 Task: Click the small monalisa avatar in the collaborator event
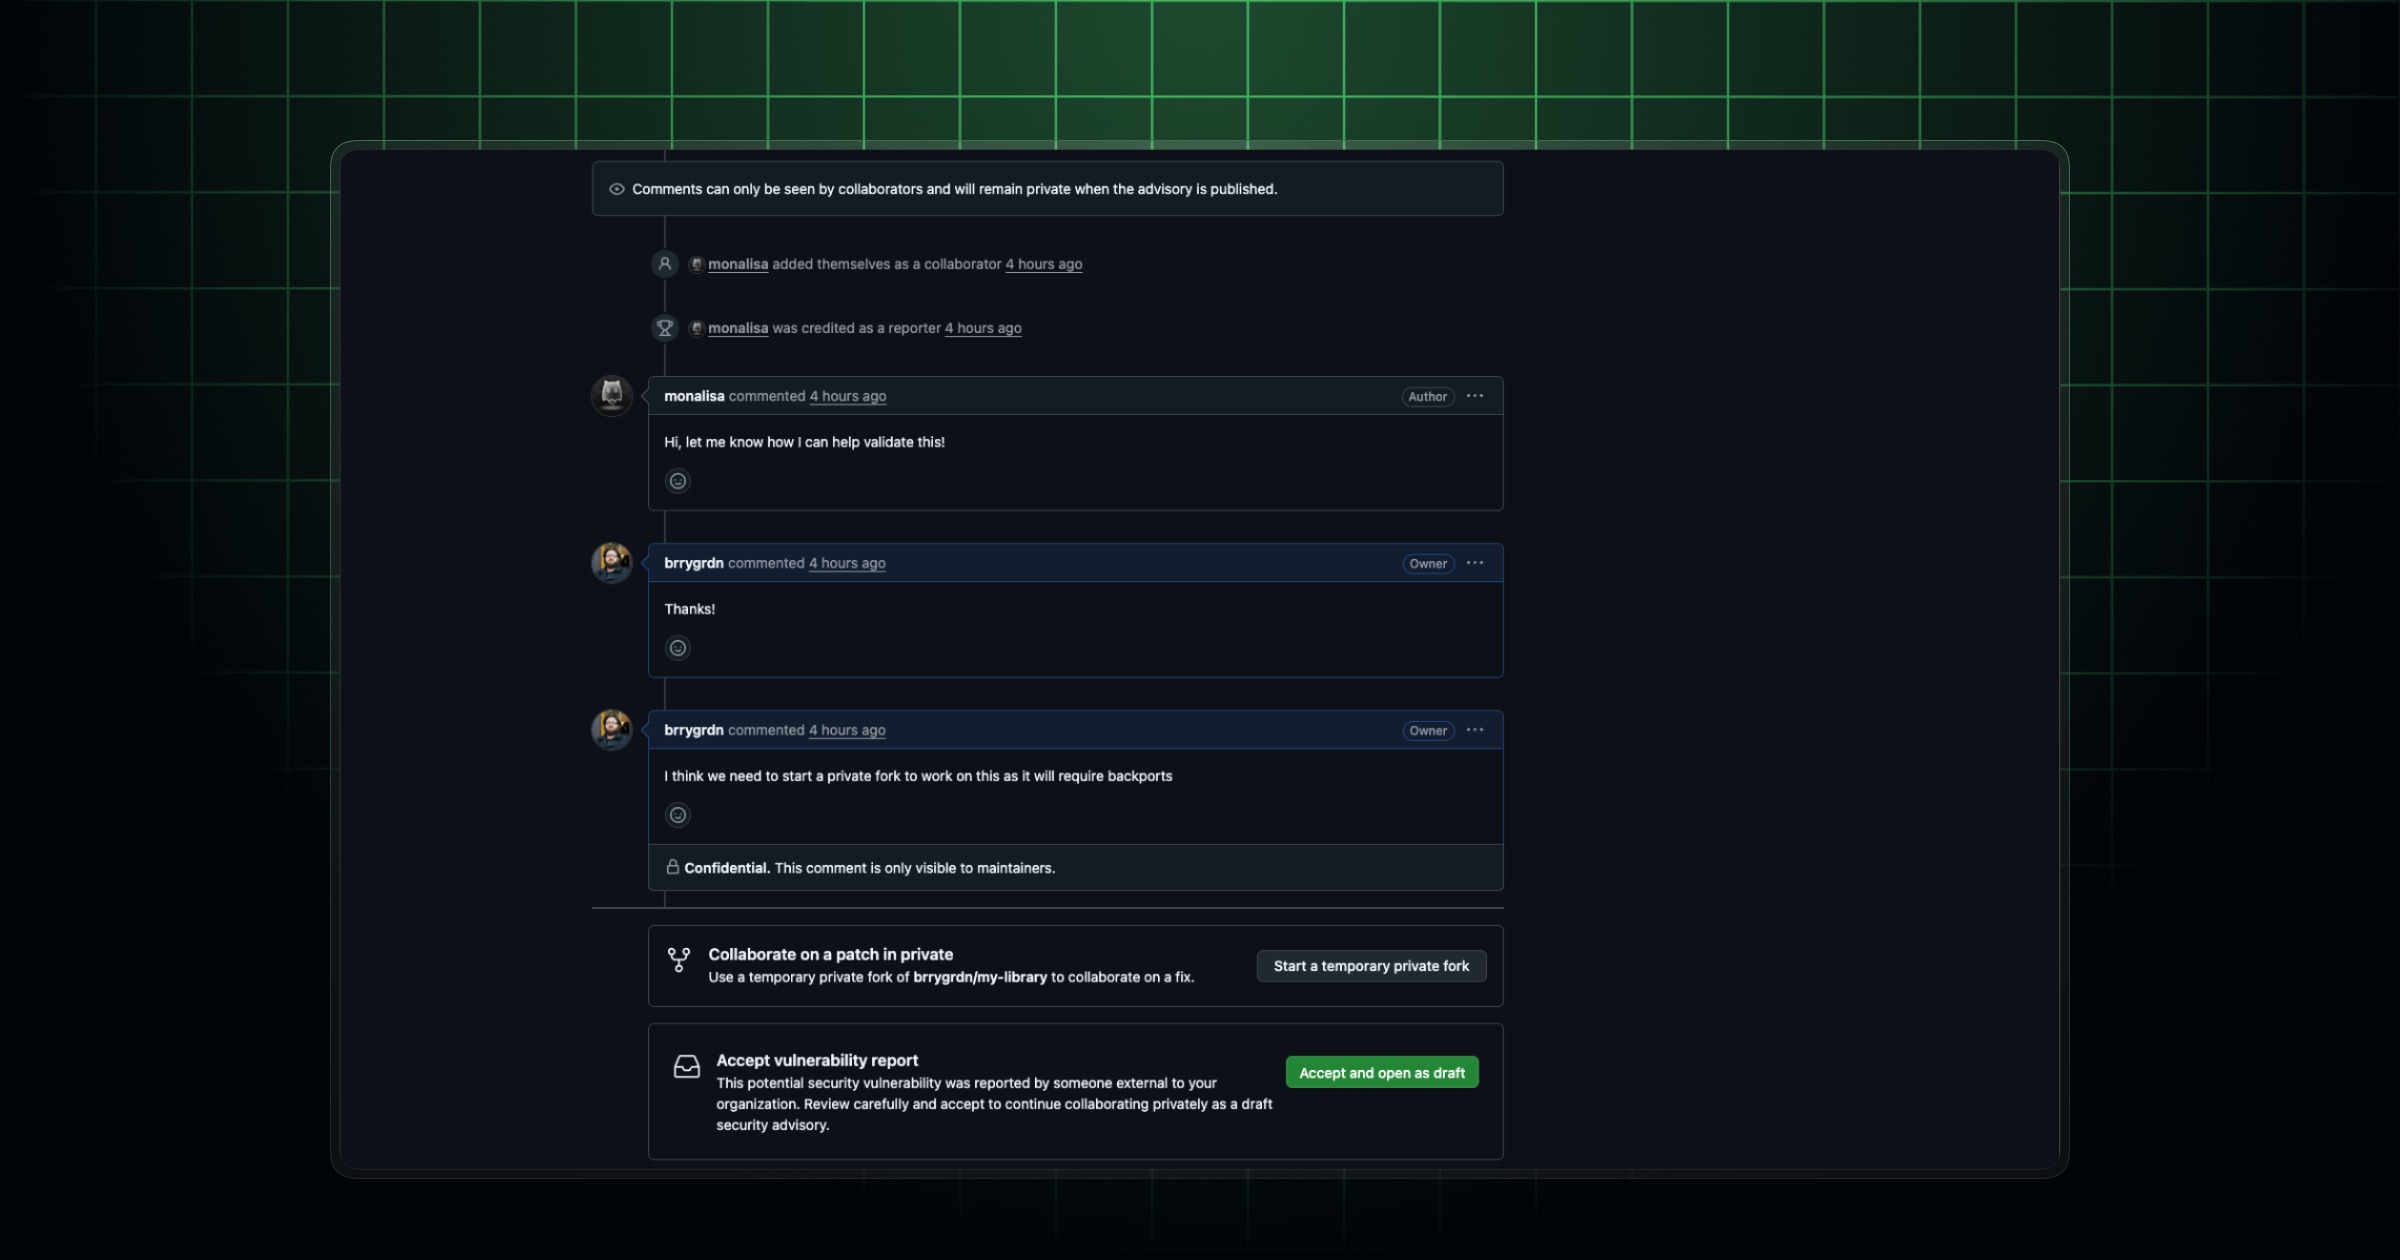696,264
